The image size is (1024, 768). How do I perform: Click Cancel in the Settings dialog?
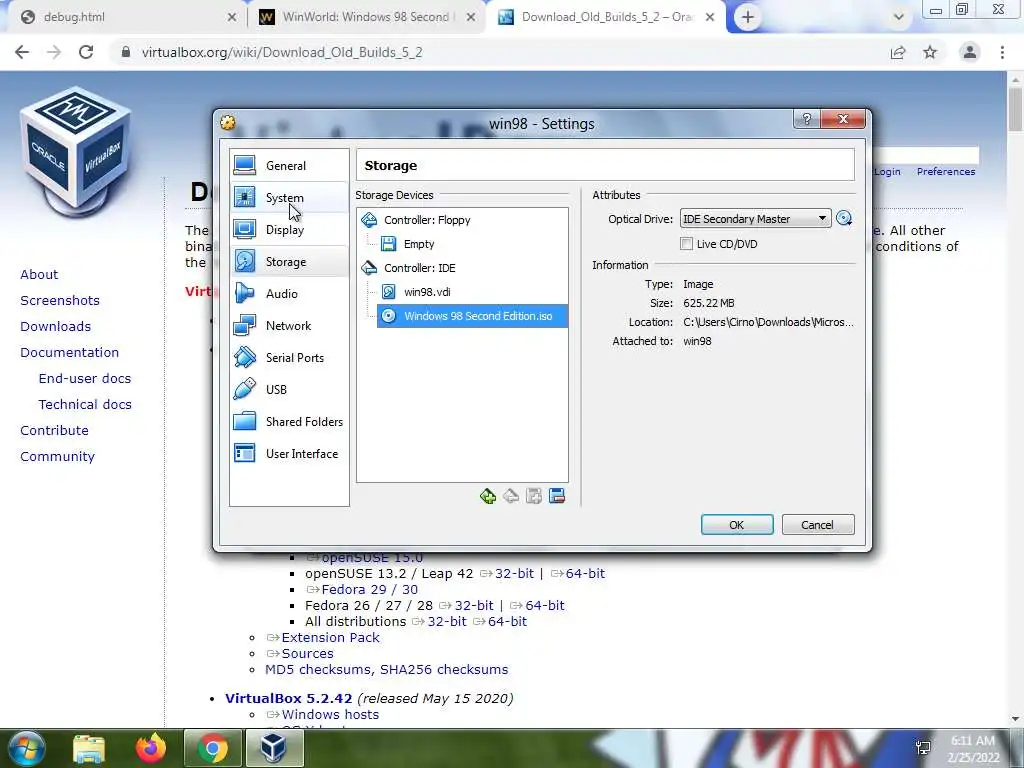pos(818,525)
